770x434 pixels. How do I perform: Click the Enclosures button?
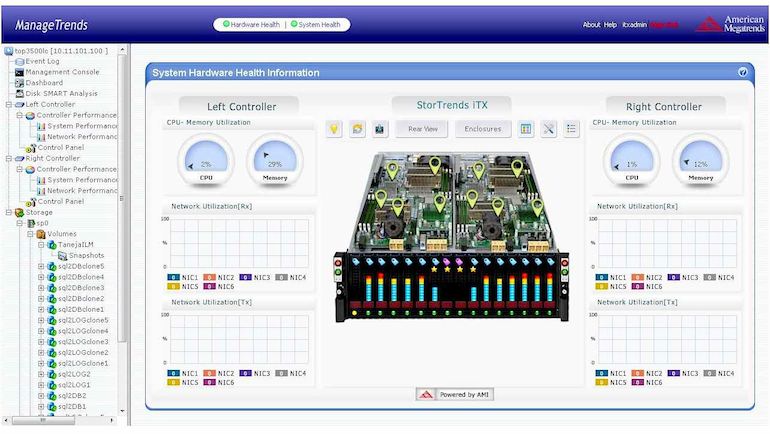point(483,129)
